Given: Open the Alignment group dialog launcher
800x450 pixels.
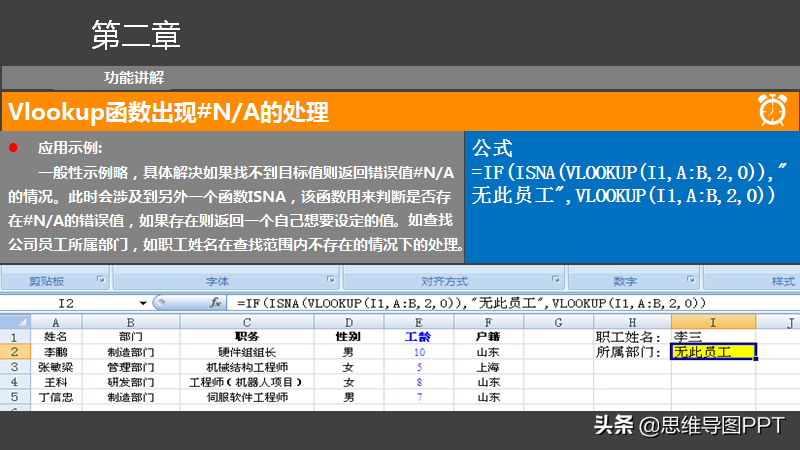Looking at the screenshot, I should tap(556, 280).
